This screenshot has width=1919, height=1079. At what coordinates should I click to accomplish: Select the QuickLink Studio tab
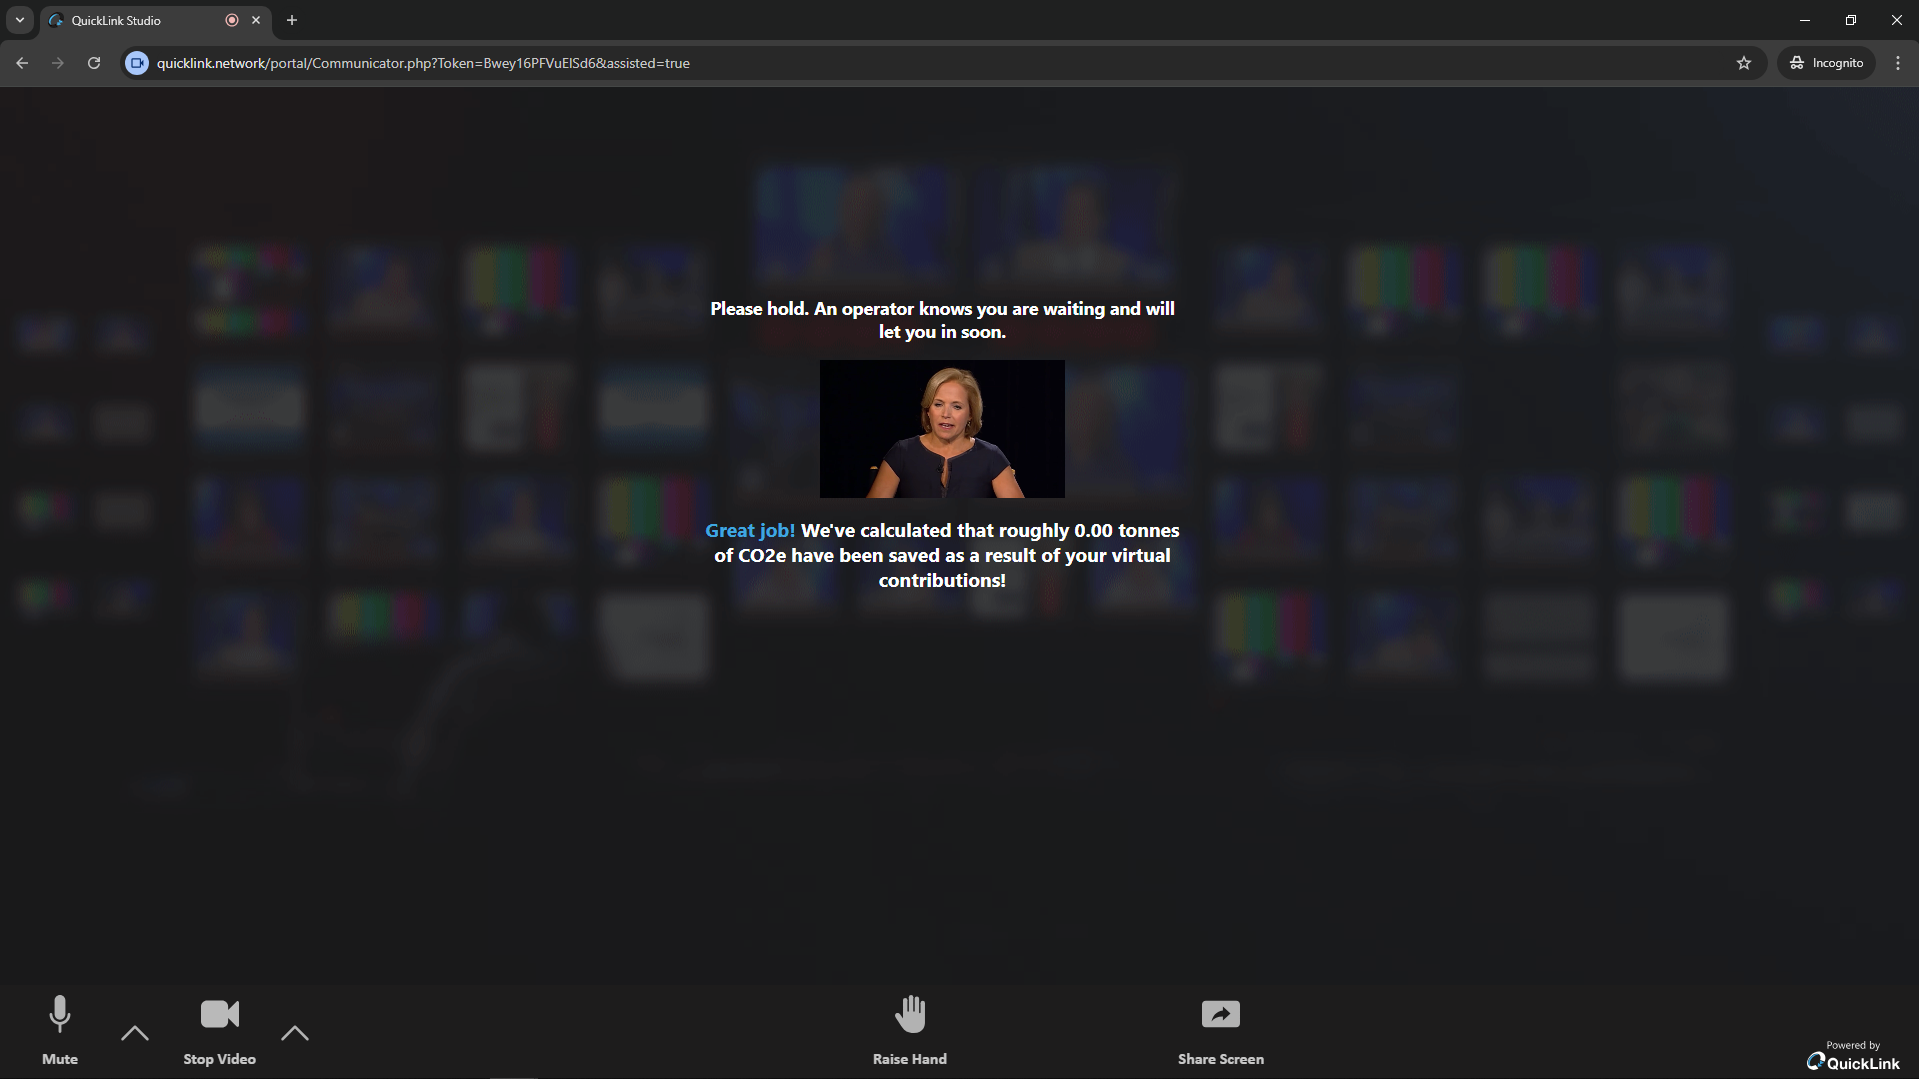(x=130, y=20)
